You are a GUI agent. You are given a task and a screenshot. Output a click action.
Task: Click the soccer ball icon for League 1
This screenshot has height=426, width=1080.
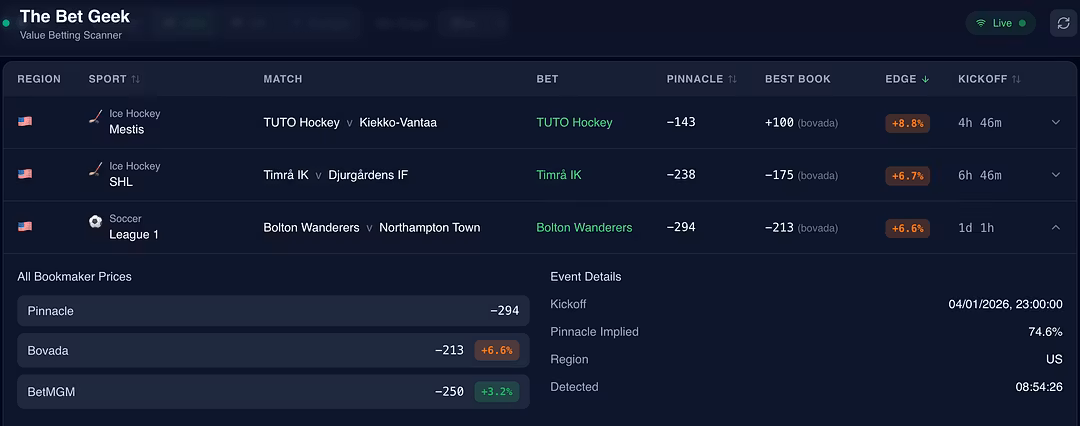pos(96,223)
